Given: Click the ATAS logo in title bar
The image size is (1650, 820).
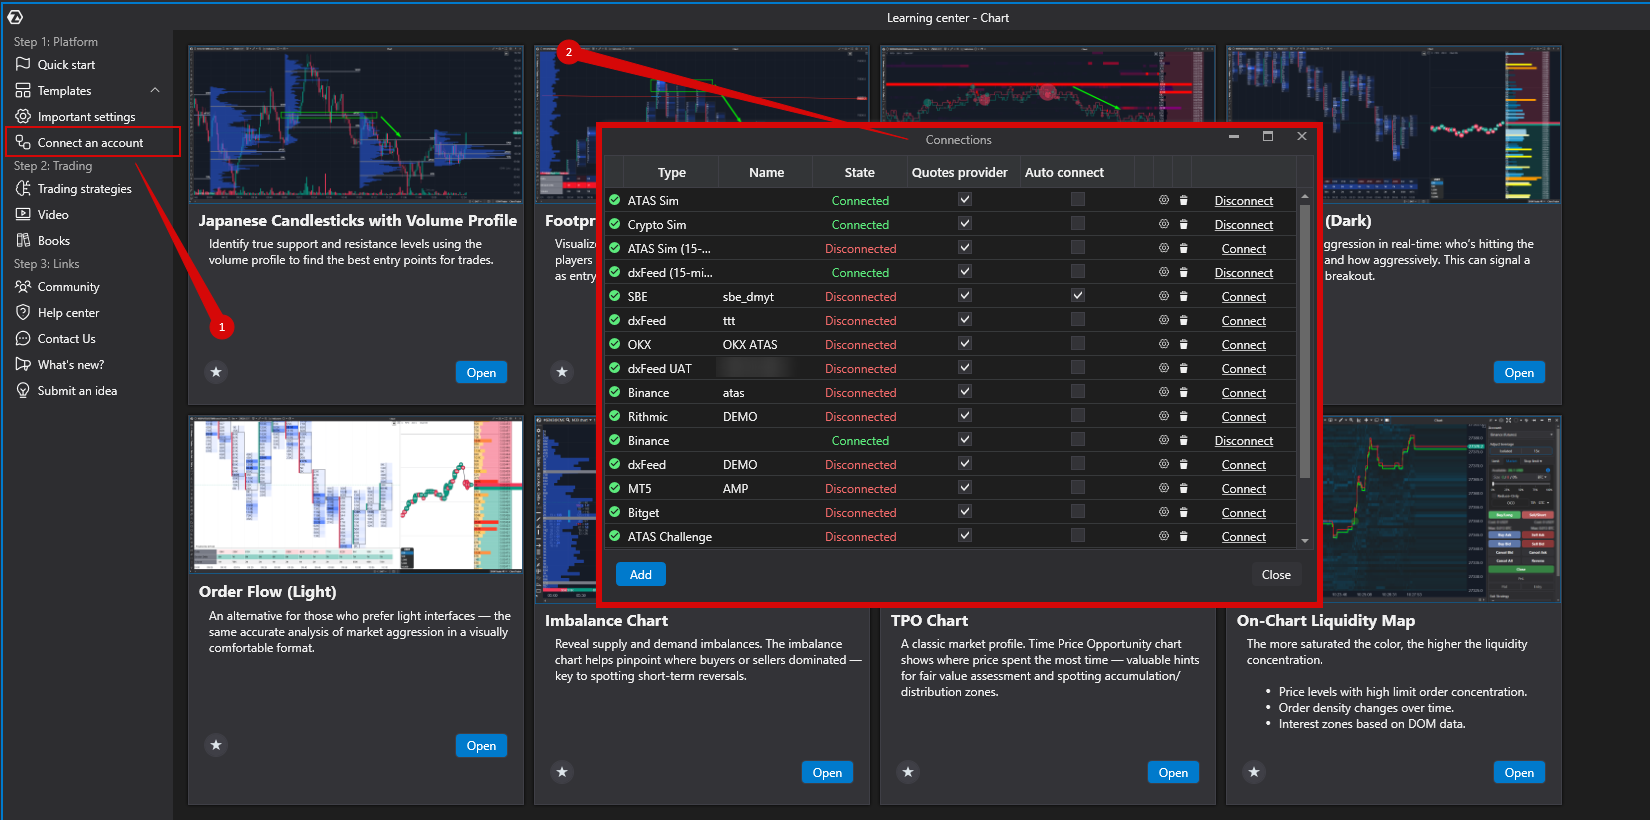Looking at the screenshot, I should pos(15,17).
